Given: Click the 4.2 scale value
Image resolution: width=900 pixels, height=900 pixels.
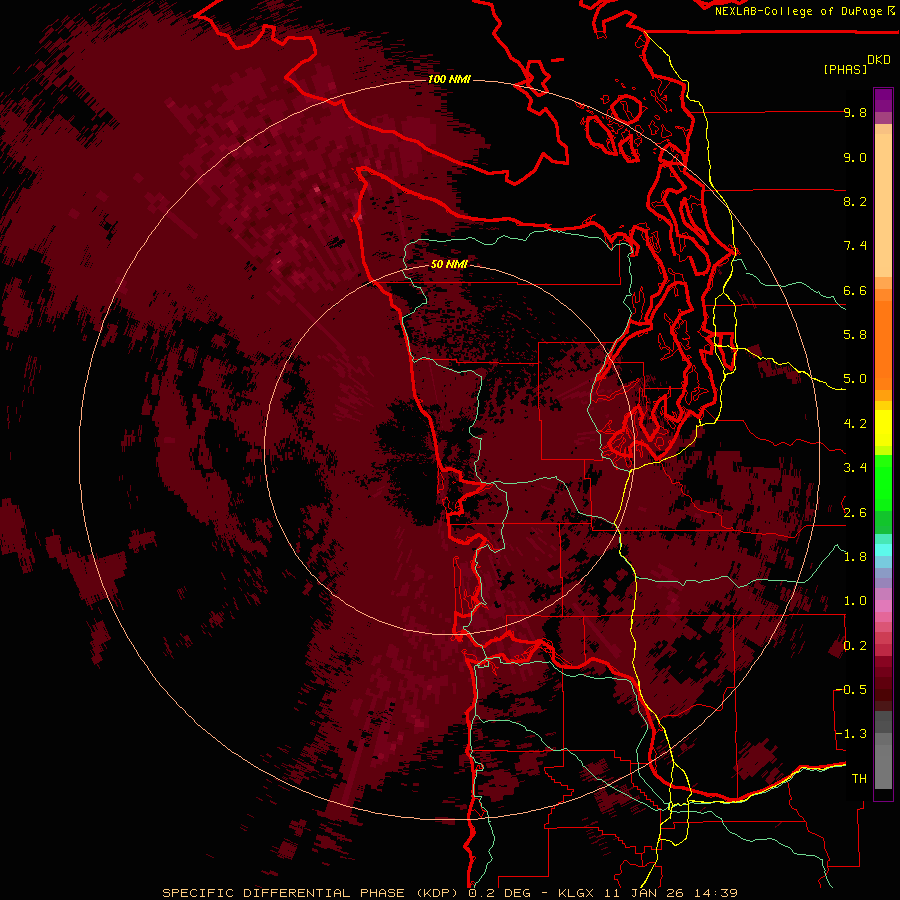Looking at the screenshot, I should click(x=855, y=424).
